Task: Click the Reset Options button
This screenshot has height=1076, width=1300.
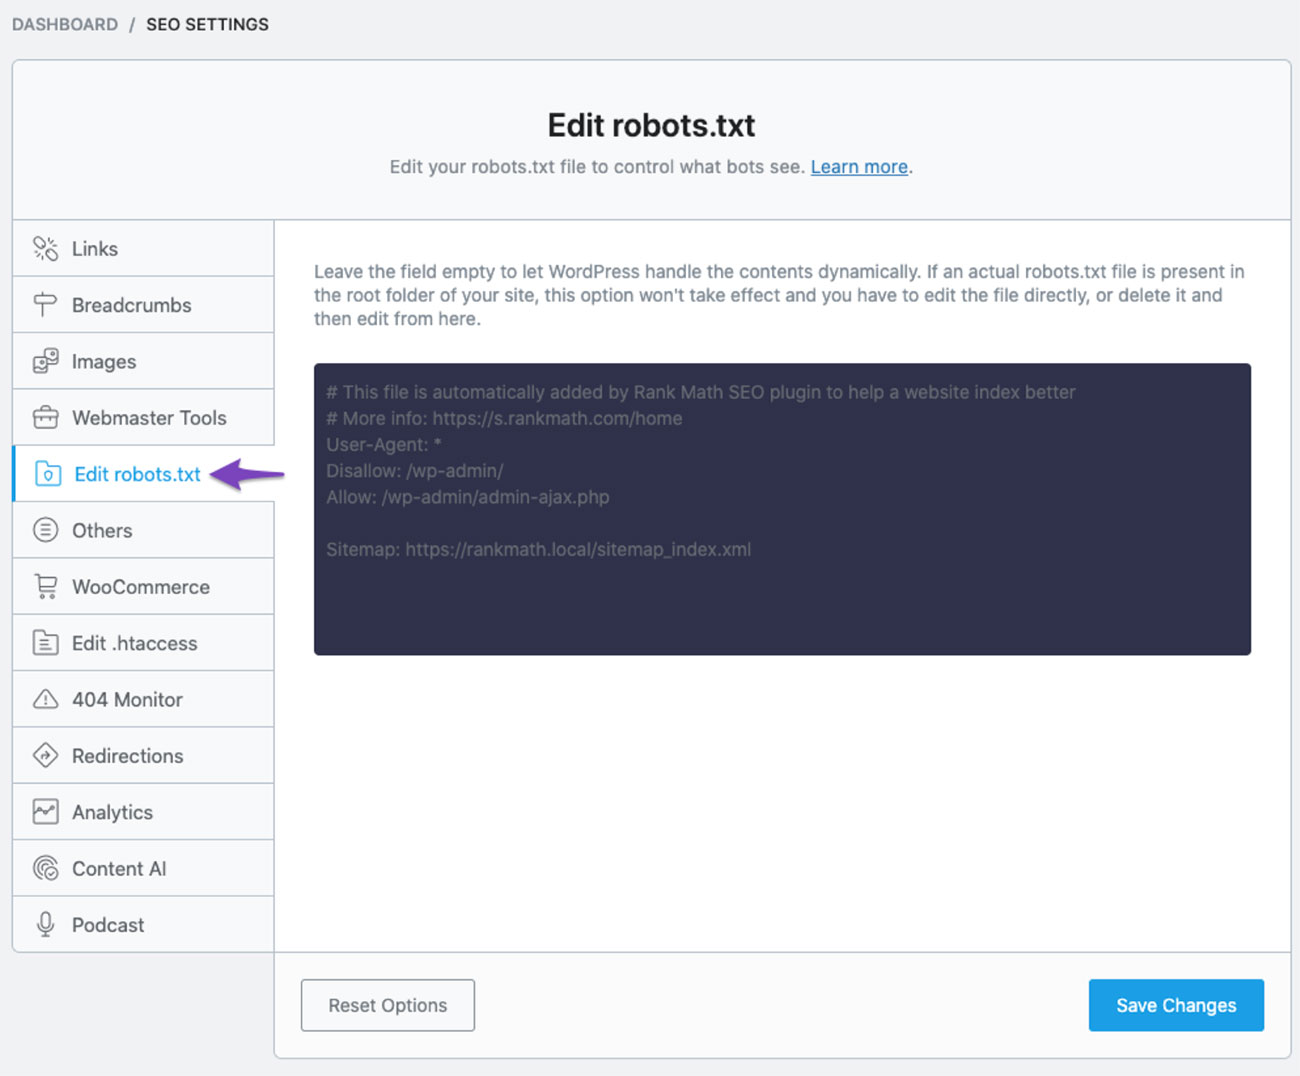Action: [388, 1005]
